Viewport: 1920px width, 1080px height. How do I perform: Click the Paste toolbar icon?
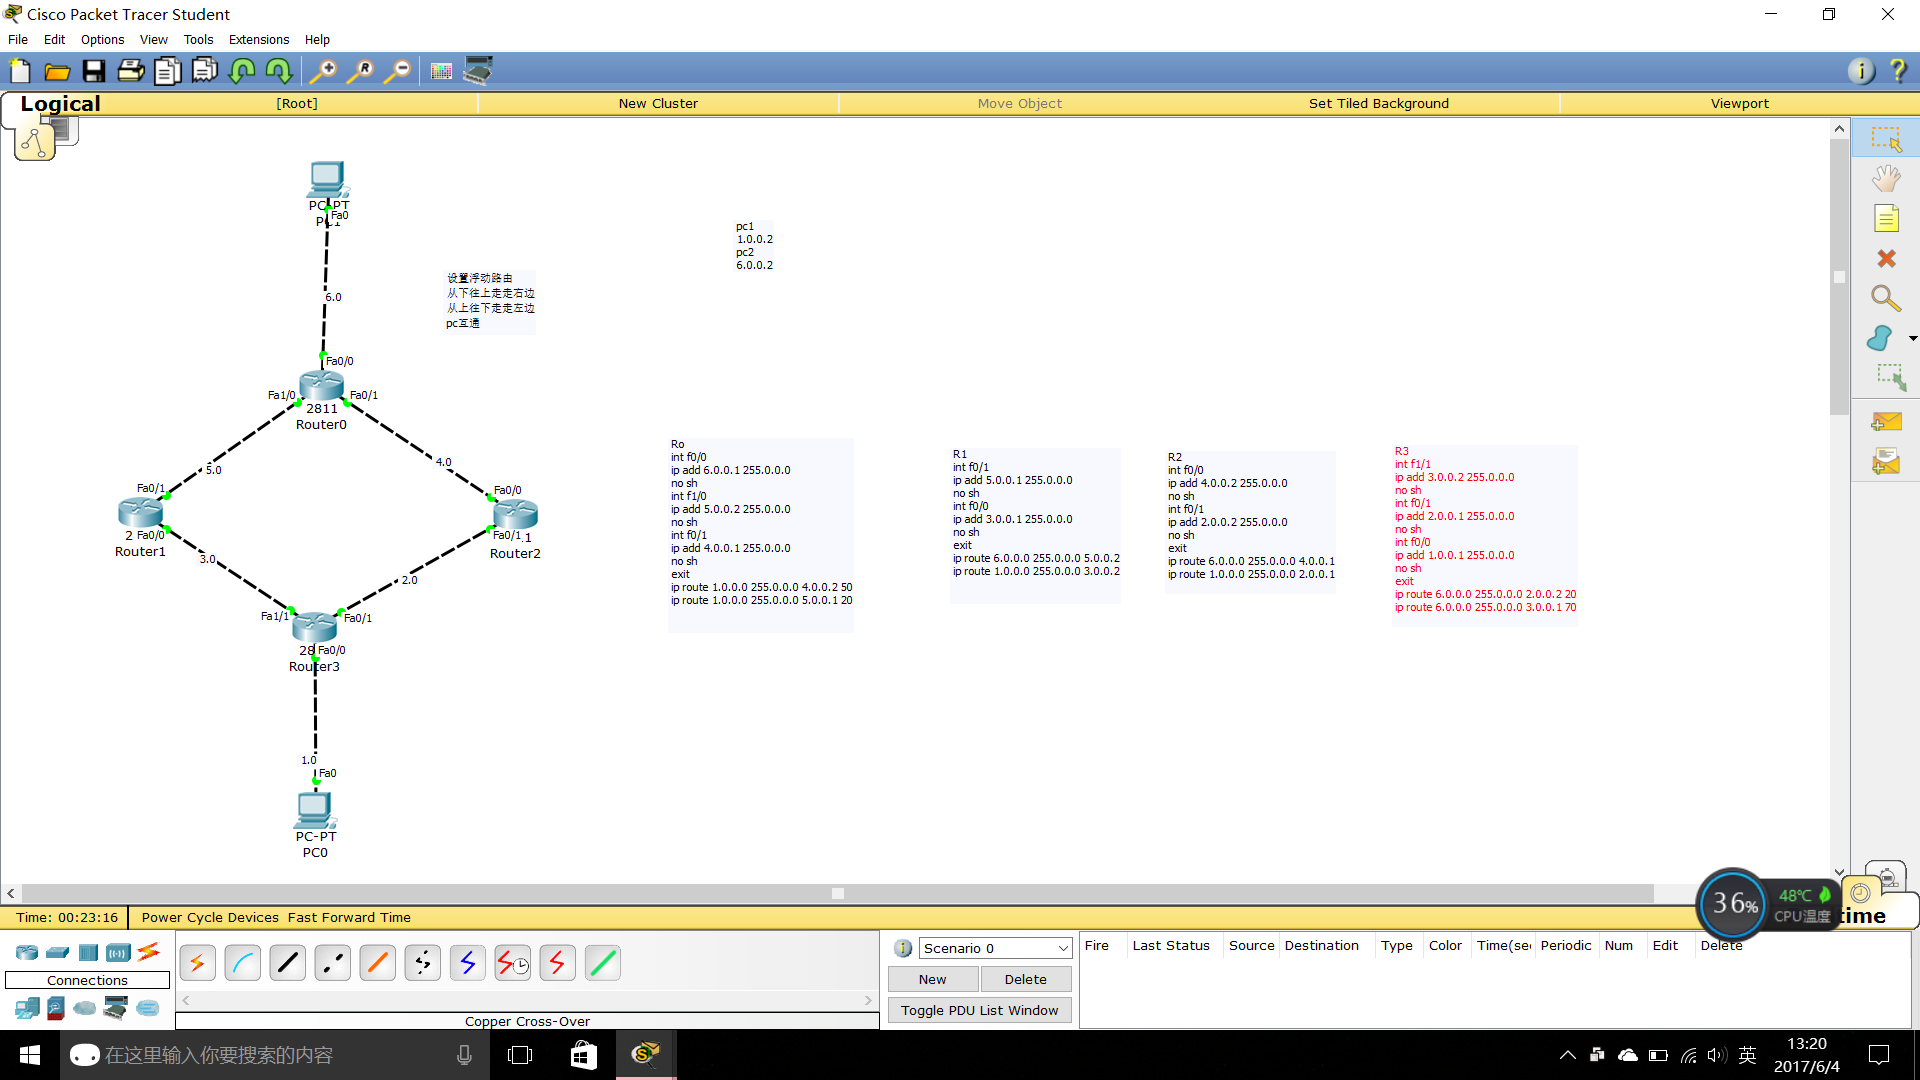(x=205, y=71)
